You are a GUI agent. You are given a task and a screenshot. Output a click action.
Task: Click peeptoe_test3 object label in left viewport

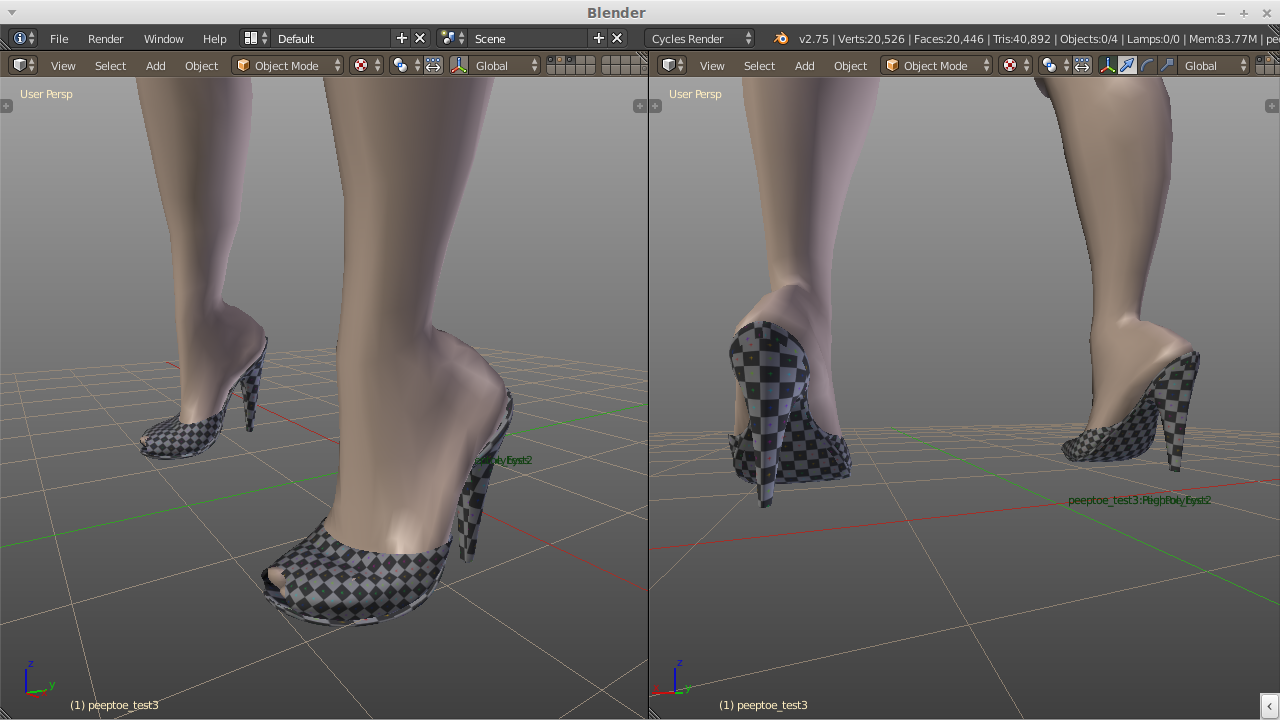click(x=114, y=705)
